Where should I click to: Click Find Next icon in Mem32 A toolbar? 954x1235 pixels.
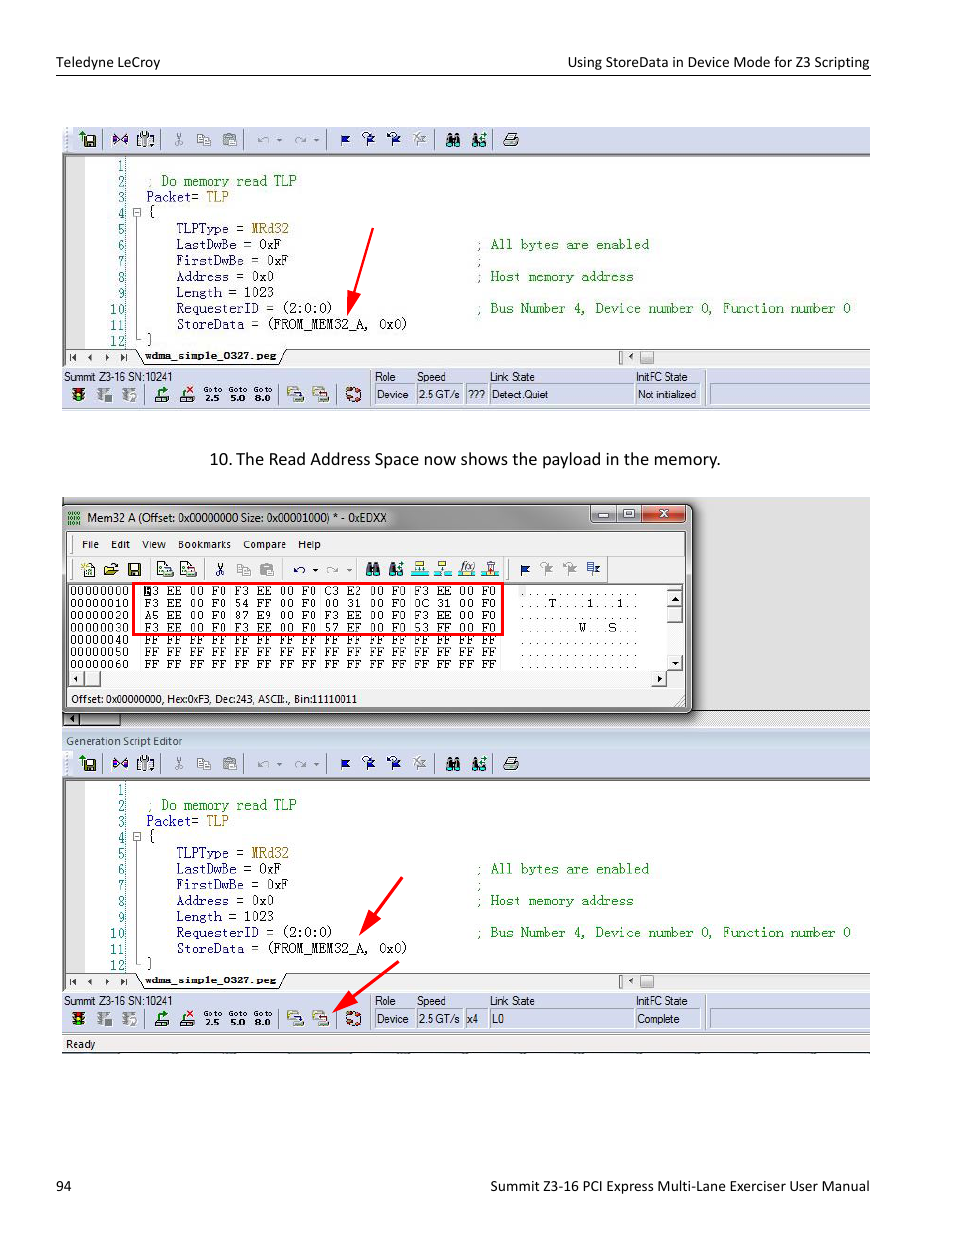(396, 569)
